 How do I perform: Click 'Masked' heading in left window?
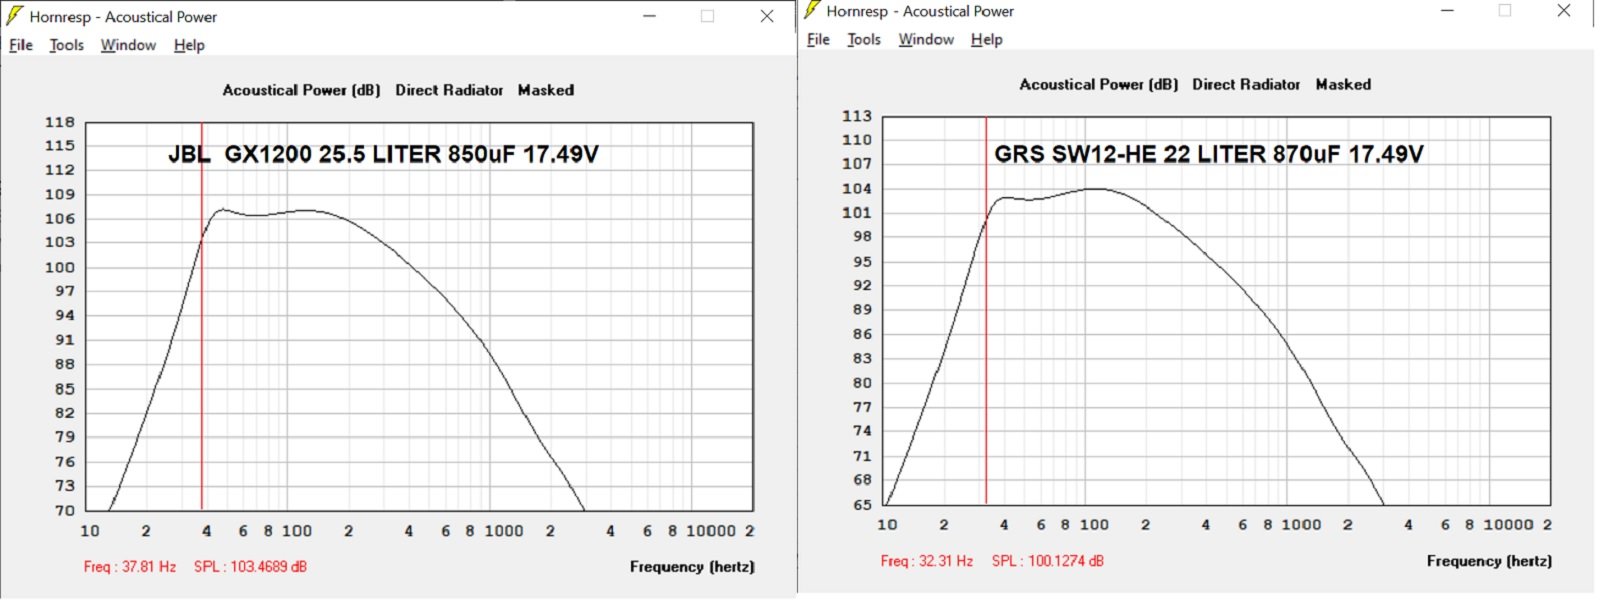click(546, 90)
